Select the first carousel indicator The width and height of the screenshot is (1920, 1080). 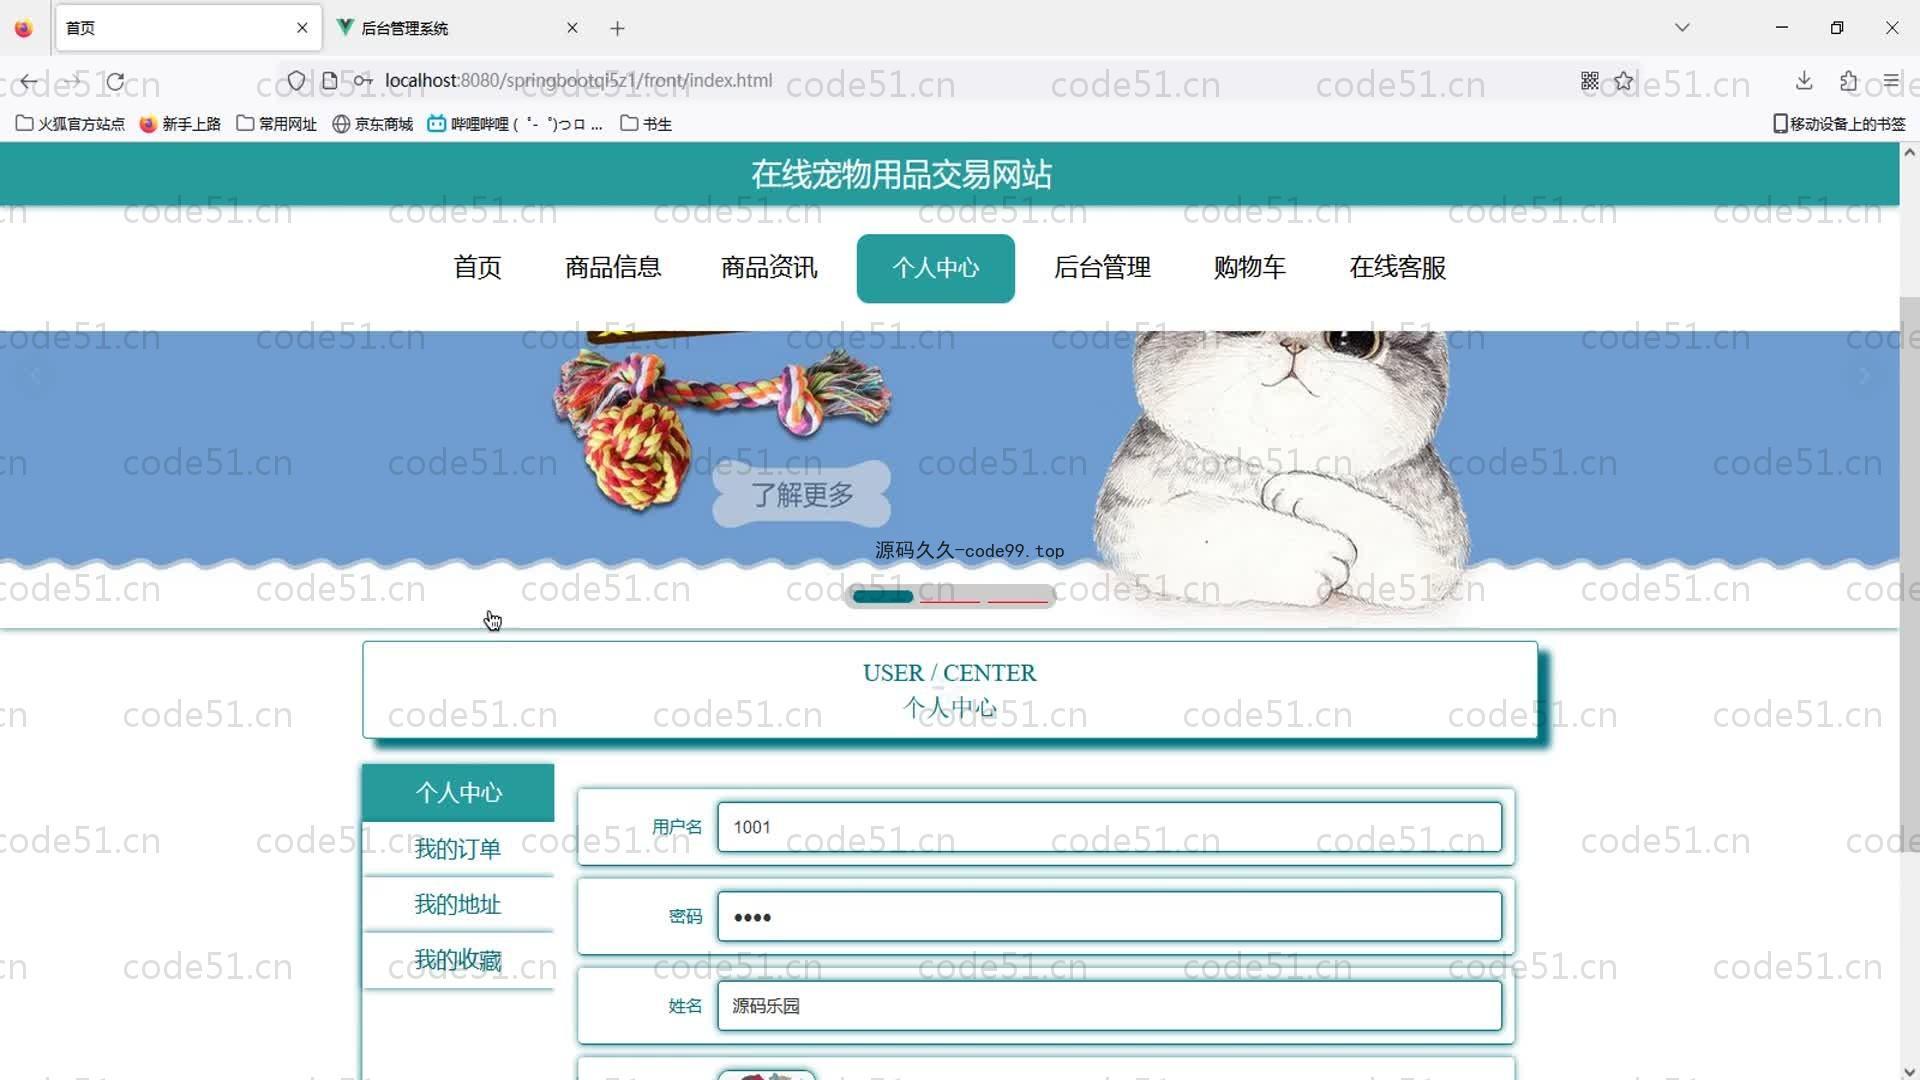882,597
